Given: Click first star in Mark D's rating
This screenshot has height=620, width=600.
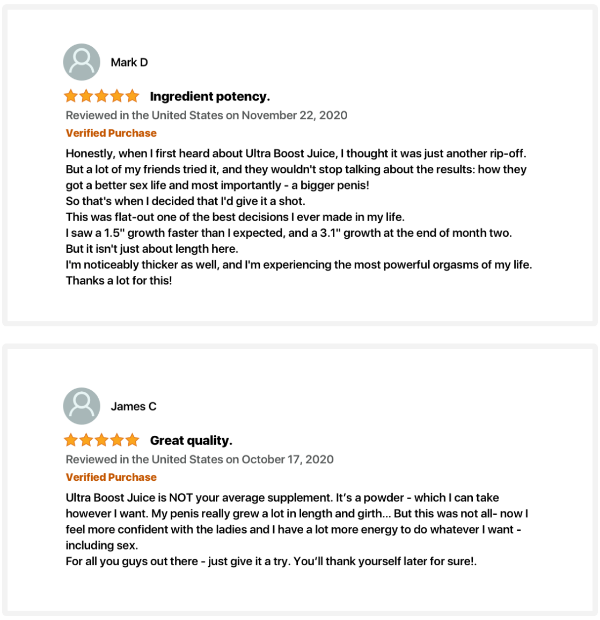Looking at the screenshot, I should [x=71, y=96].
